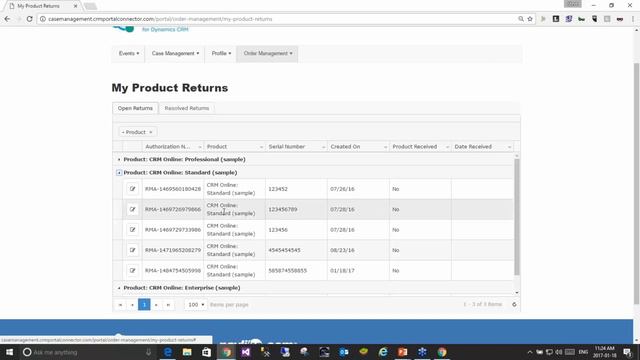Open PowerPoint from taskbar
Image resolution: width=640 pixels, height=360 pixels.
(402, 352)
